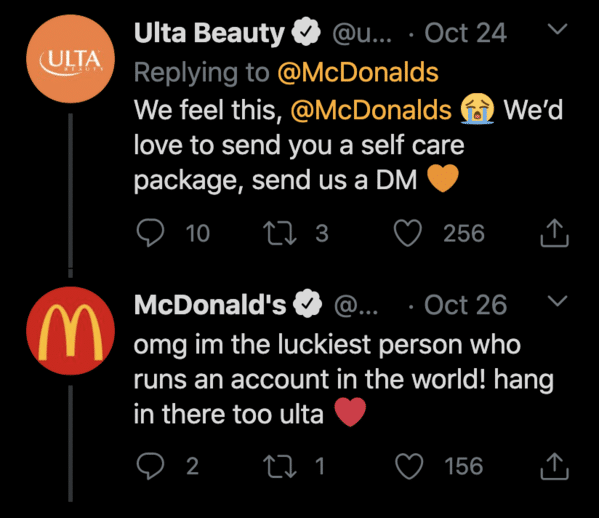Like the Ulta Beauty tweet
Viewport: 599px width, 518px height.
pyautogui.click(x=408, y=233)
